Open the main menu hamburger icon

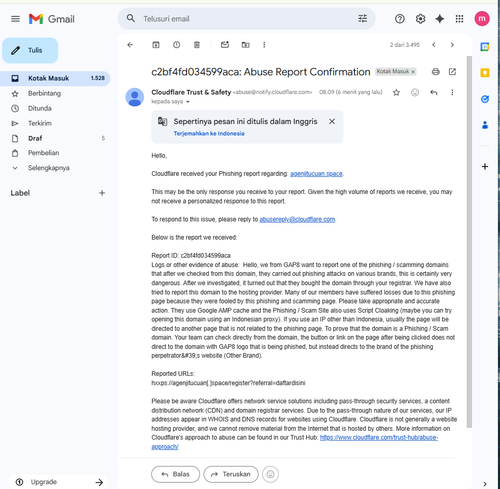tap(15, 19)
